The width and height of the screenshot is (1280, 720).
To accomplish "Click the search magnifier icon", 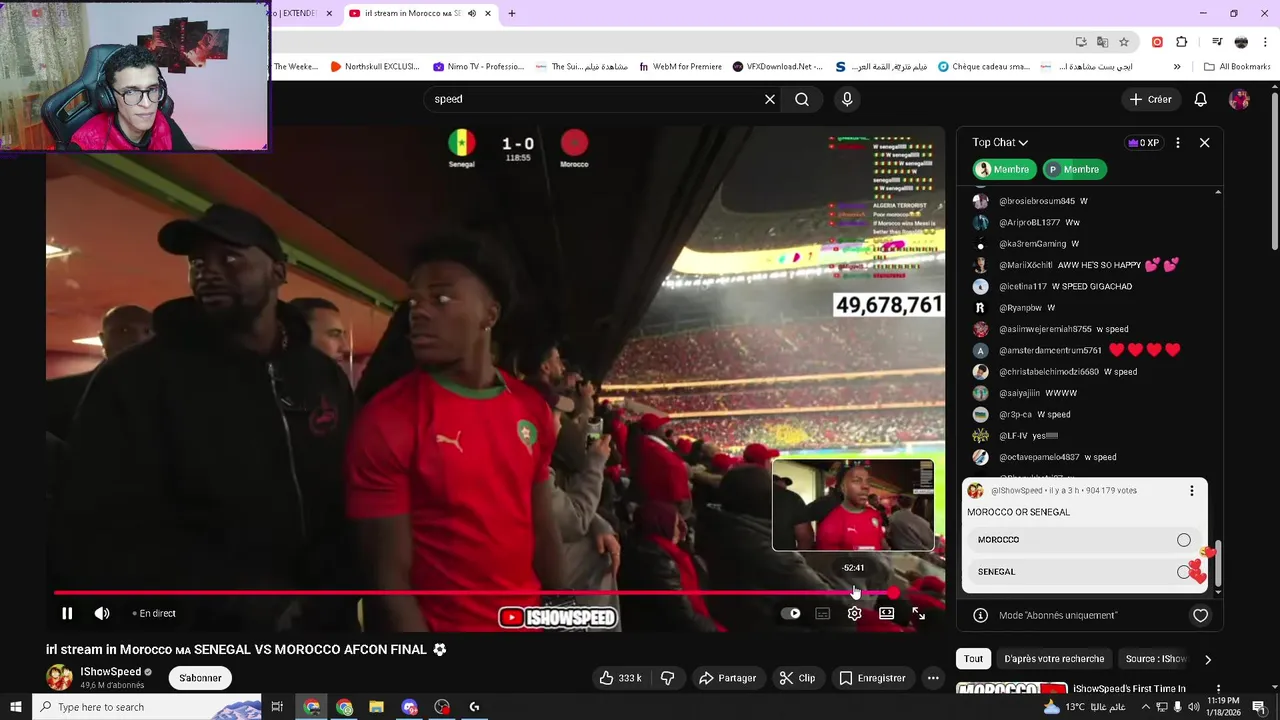I will coord(802,99).
